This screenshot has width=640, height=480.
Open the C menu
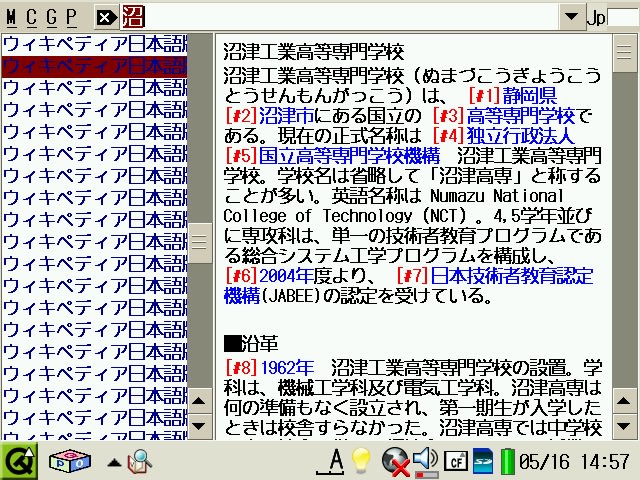click(31, 18)
